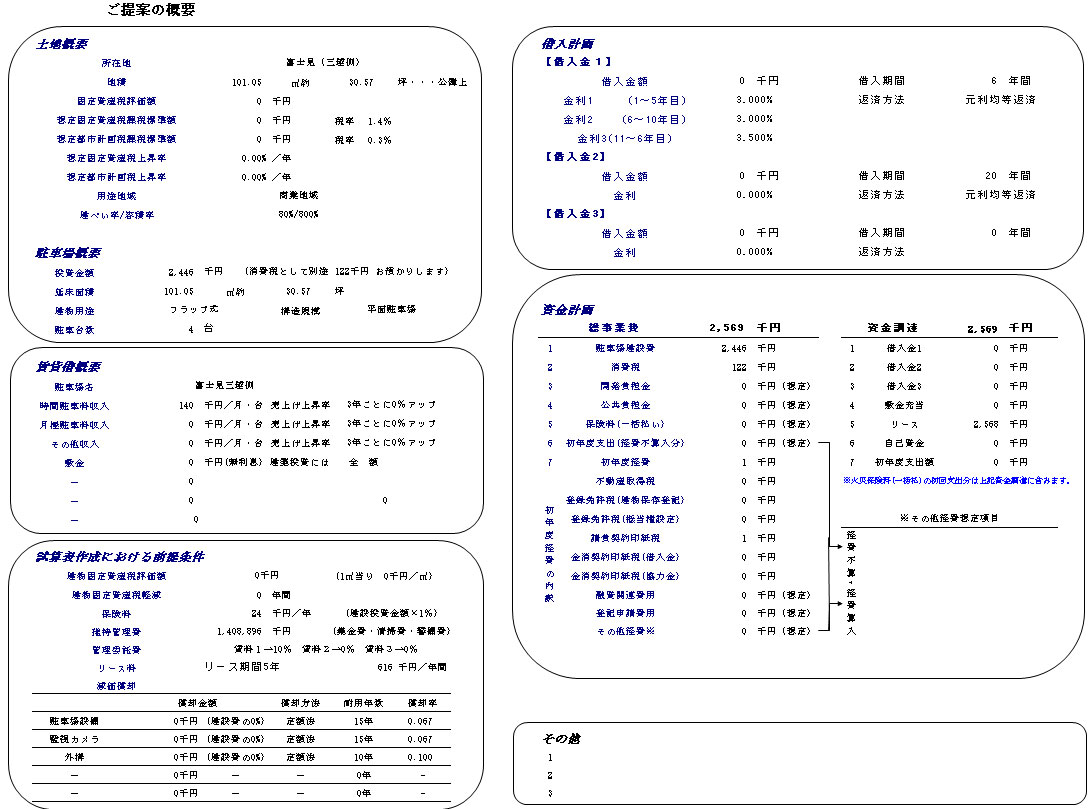1089x809 pixels.
Task: Click the '耐用年数' column header
Action: point(363,703)
